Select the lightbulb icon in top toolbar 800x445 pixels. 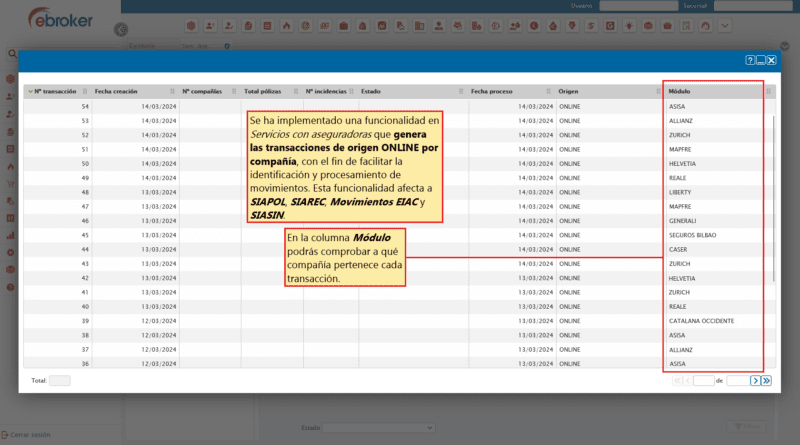tap(629, 26)
